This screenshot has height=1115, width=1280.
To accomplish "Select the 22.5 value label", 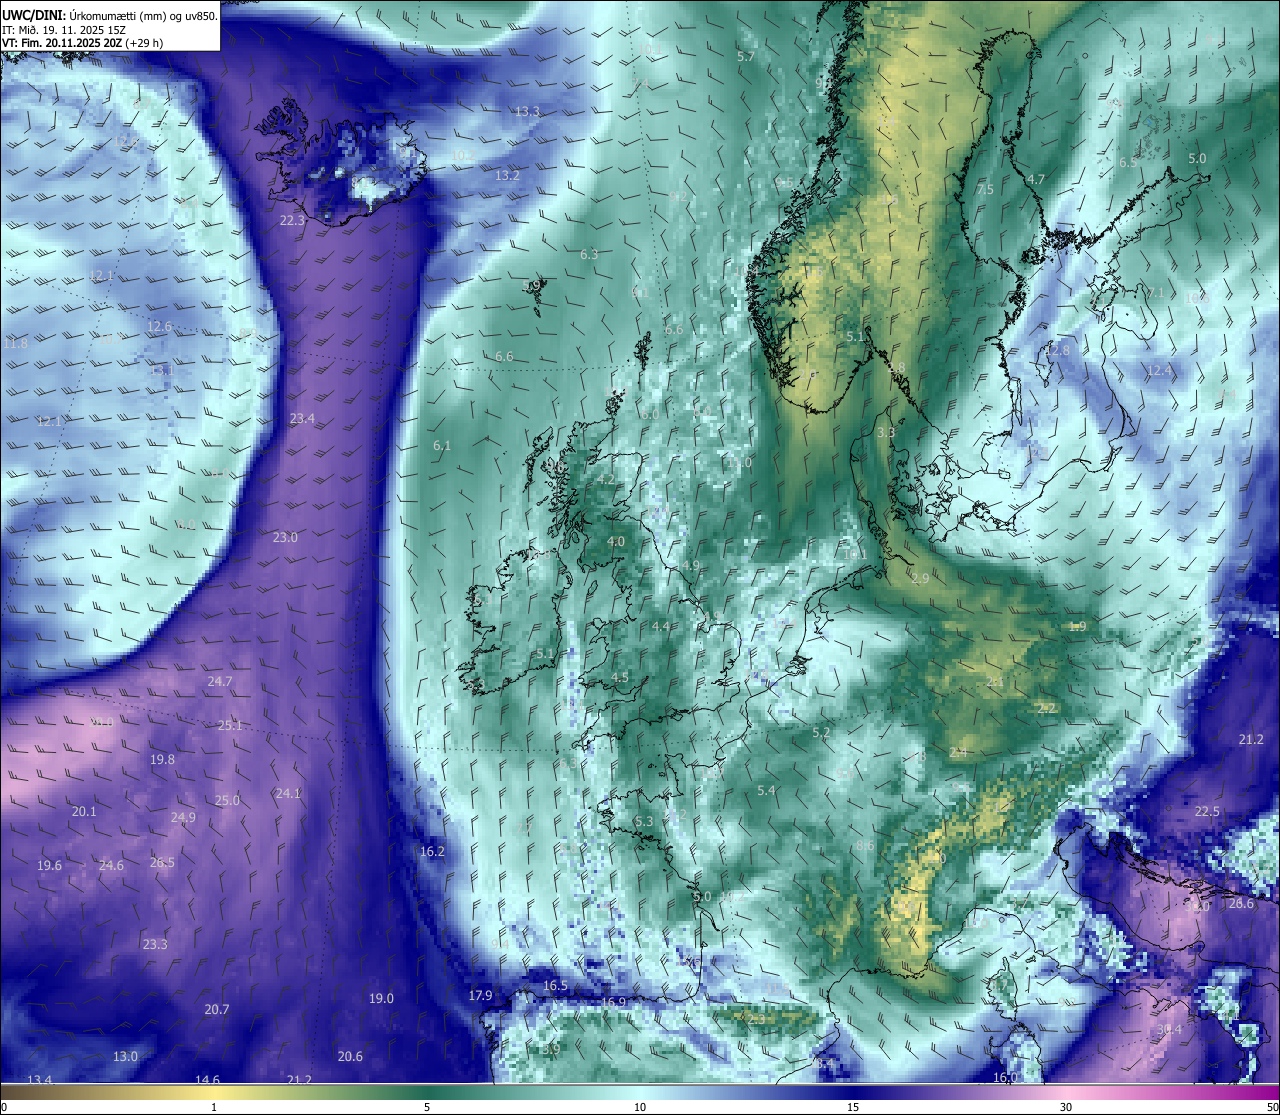I will coord(1207,812).
